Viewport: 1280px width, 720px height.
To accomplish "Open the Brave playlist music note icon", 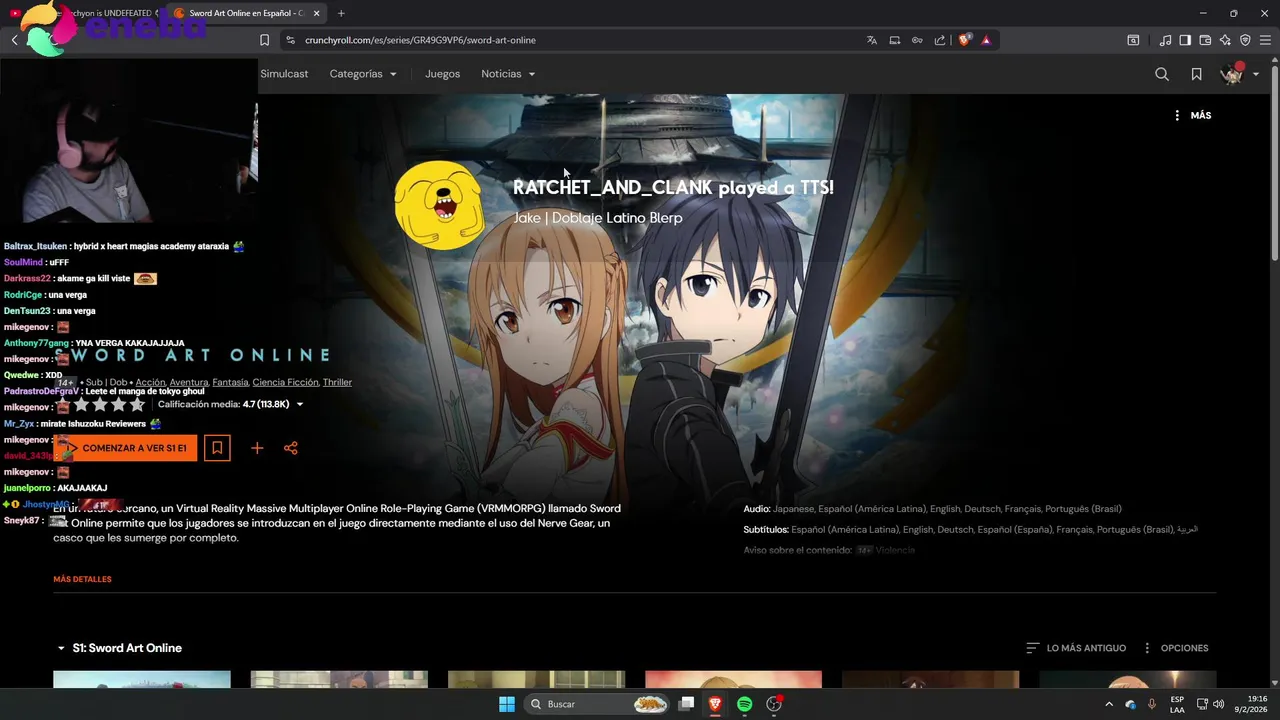I will [1166, 40].
